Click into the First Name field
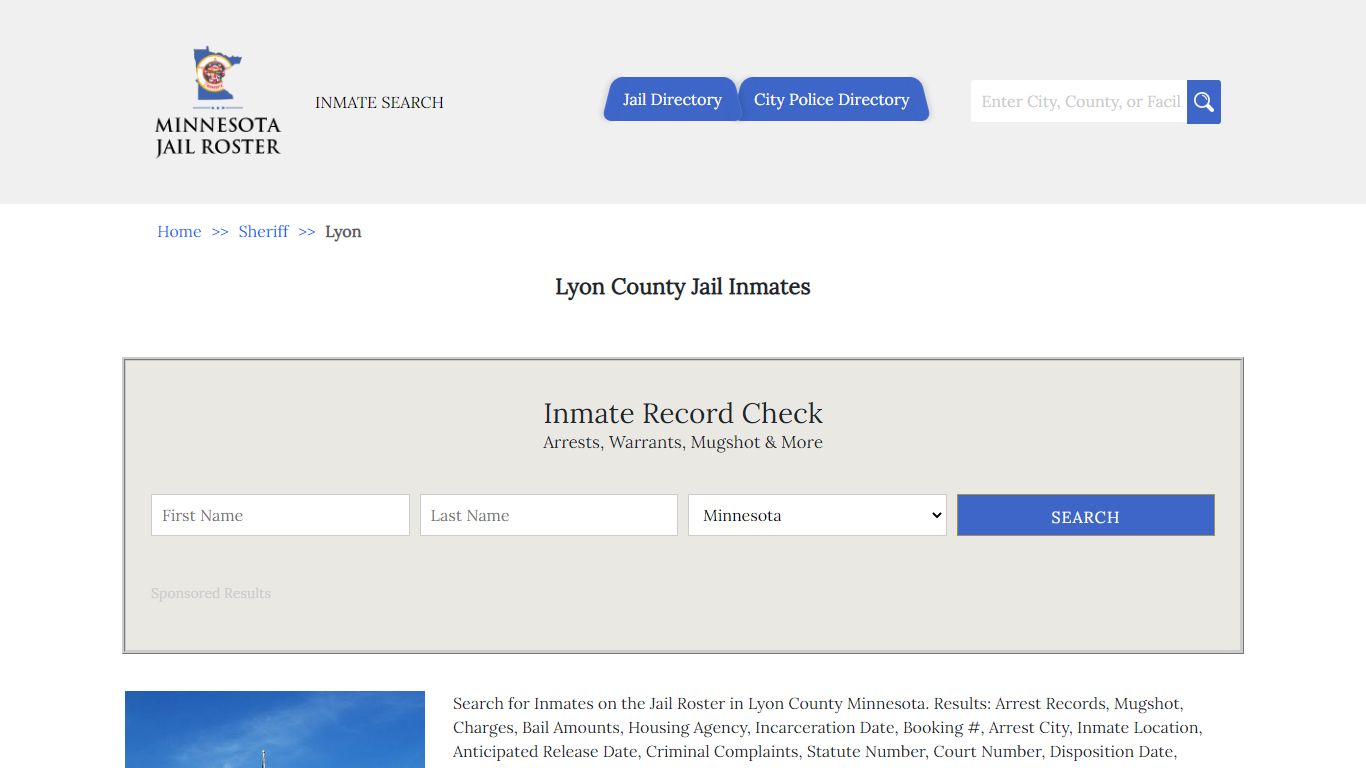1366x768 pixels. (x=280, y=515)
